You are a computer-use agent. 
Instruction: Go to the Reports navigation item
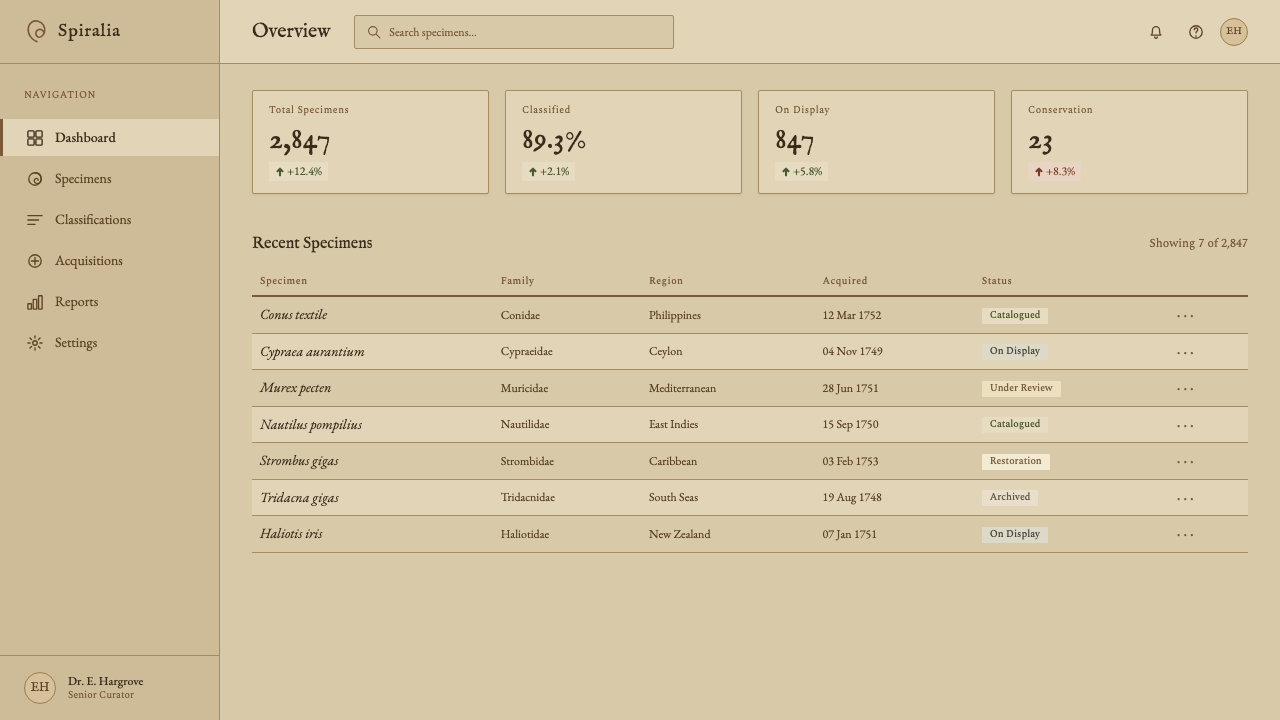(110, 302)
